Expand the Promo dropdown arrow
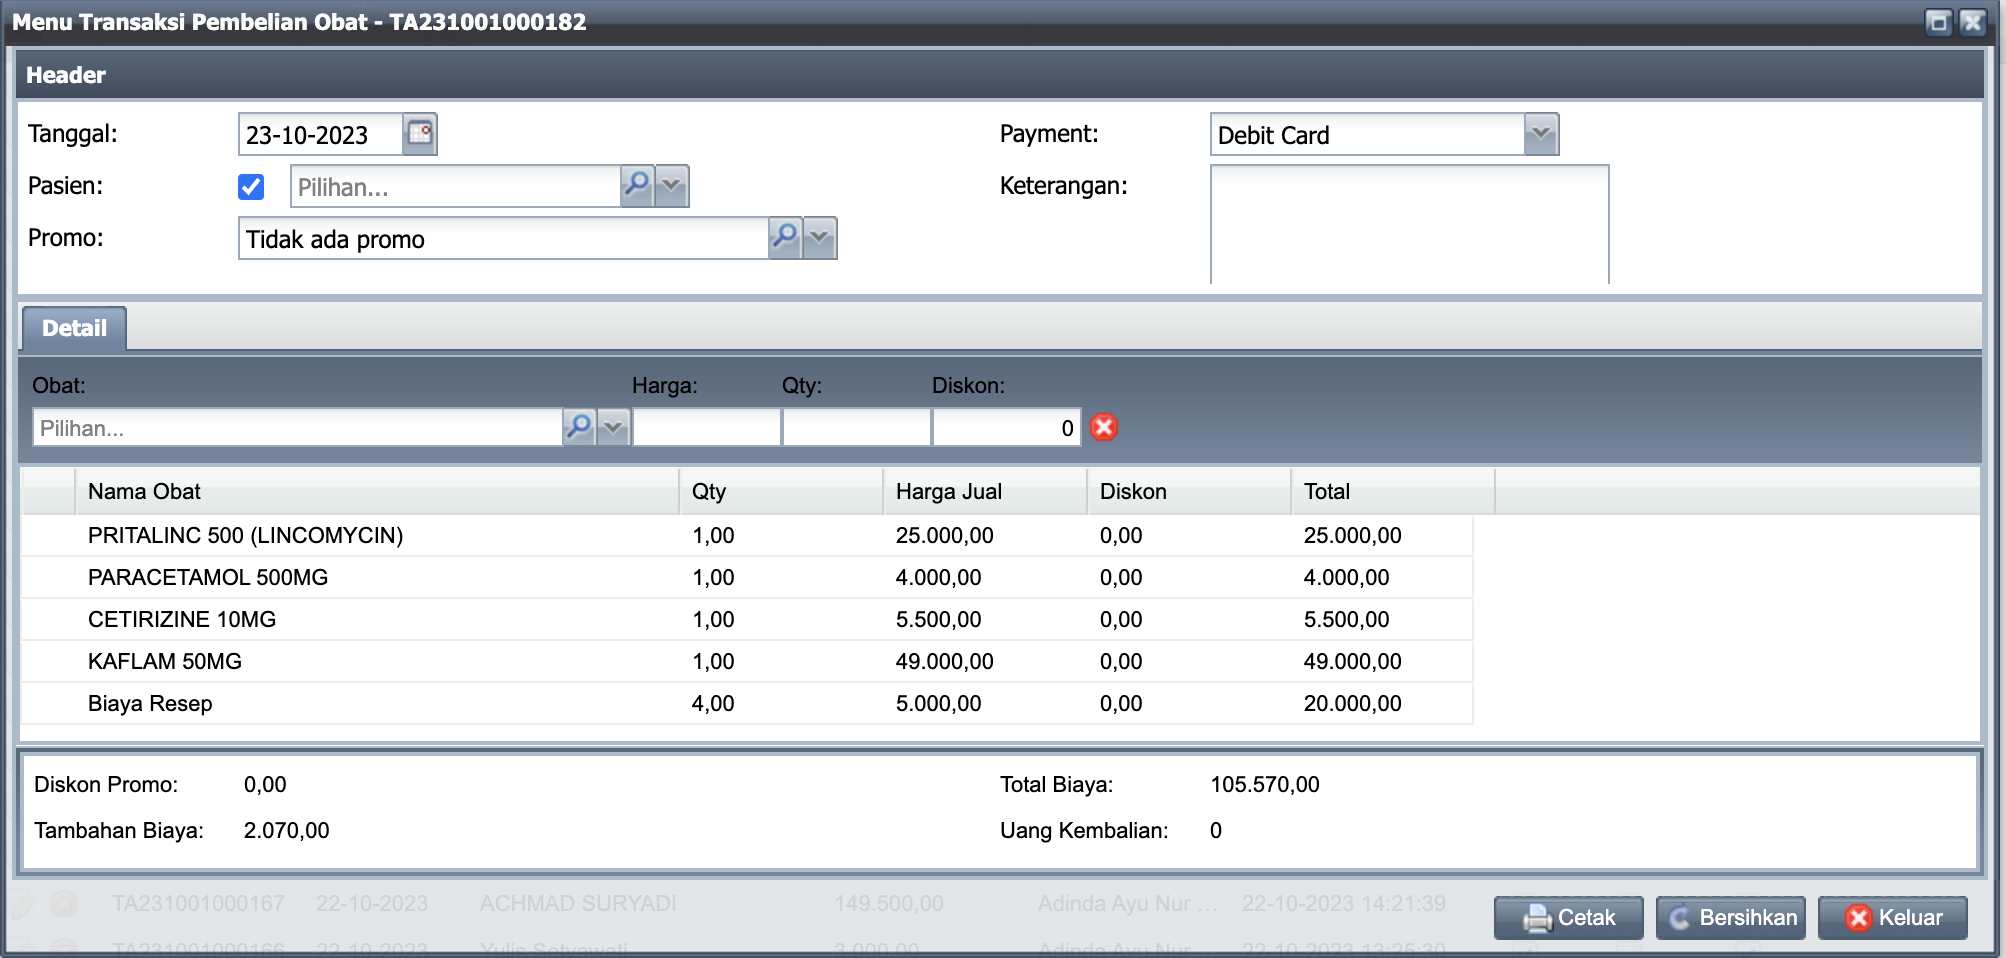 (x=820, y=238)
